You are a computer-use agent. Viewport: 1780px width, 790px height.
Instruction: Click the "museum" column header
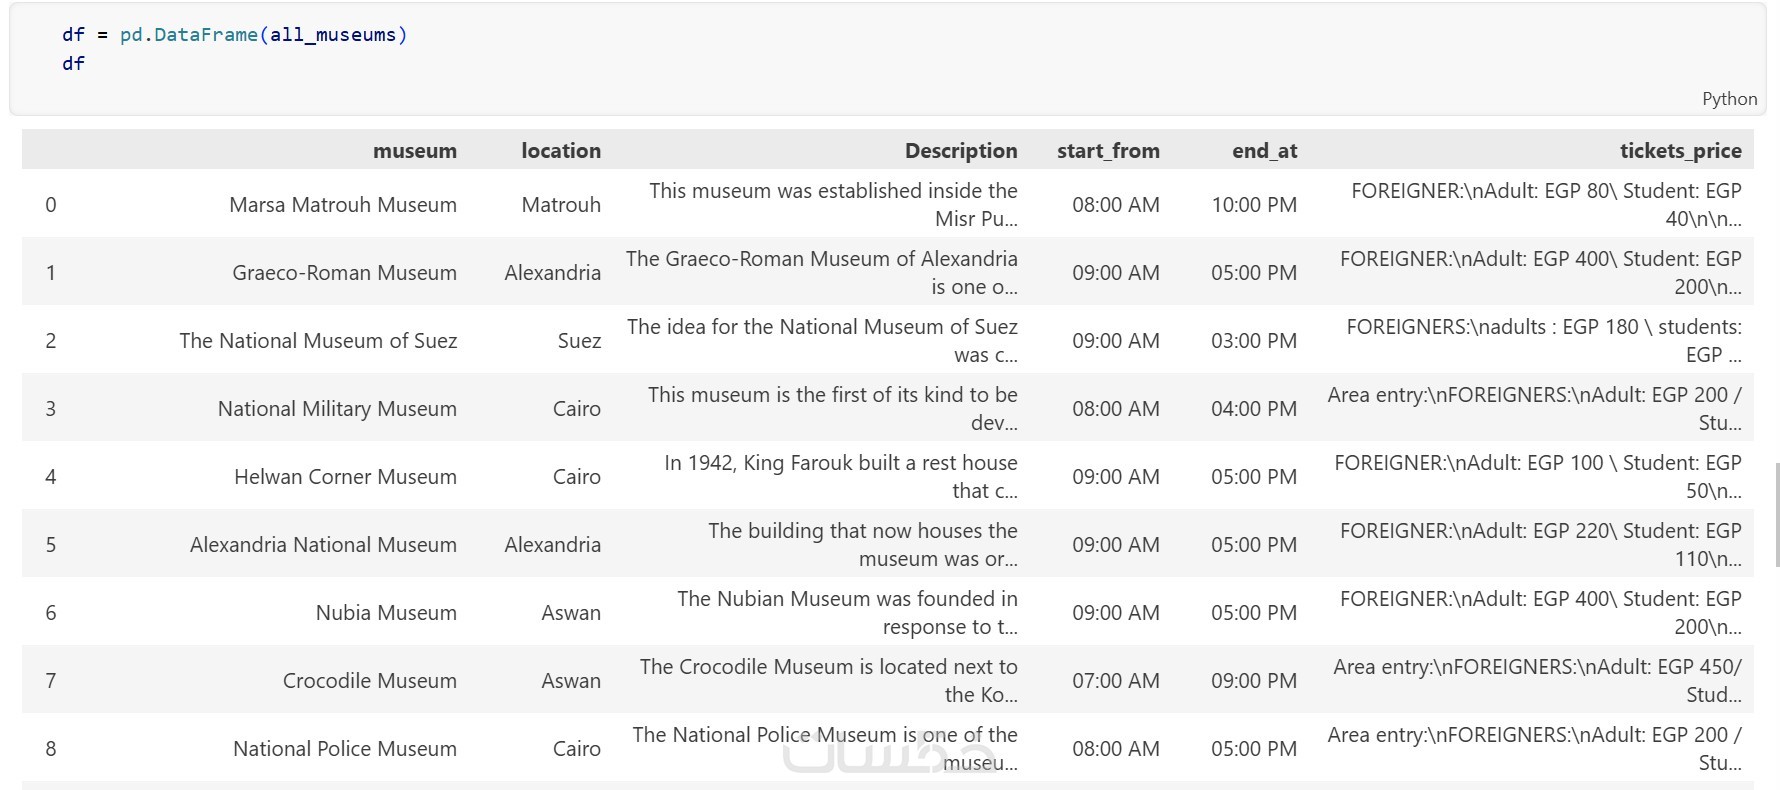pos(414,151)
